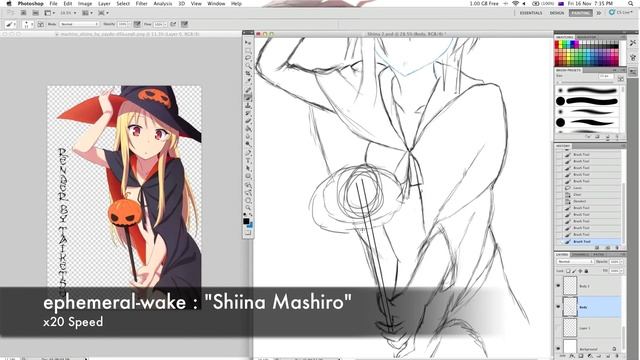Toggle lock position
The image size is (640, 360).
(x=580, y=271)
